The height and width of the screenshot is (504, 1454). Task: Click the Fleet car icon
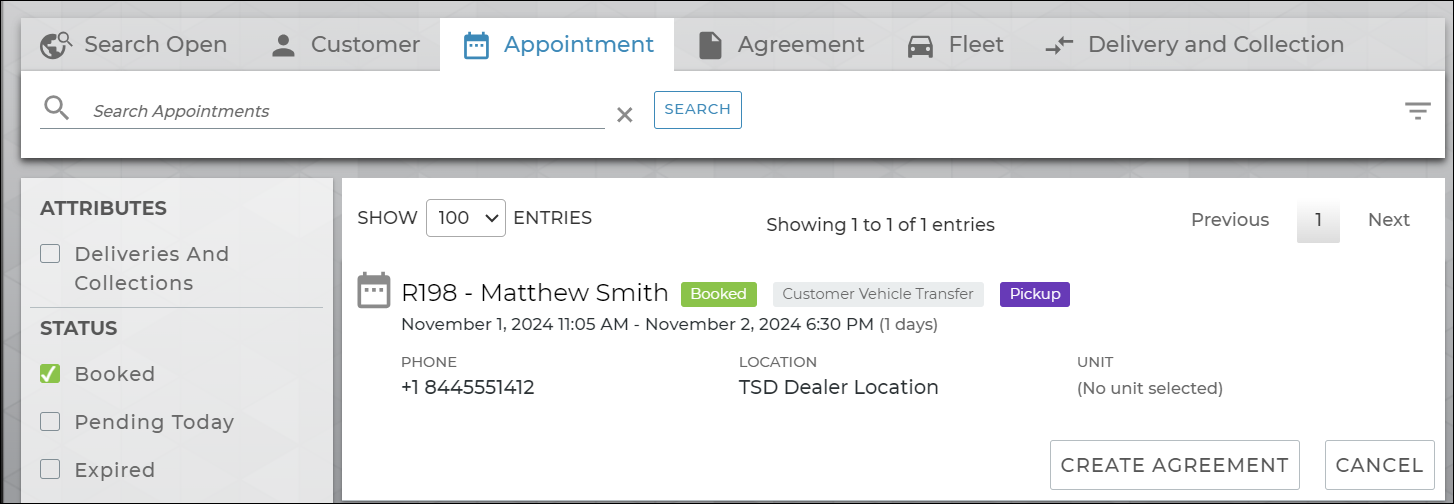tap(921, 46)
